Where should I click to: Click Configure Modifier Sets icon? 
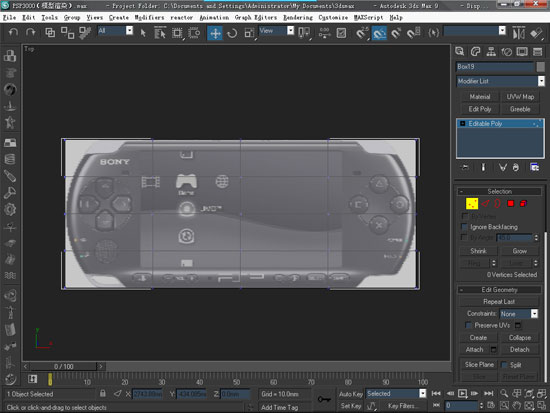tap(535, 167)
